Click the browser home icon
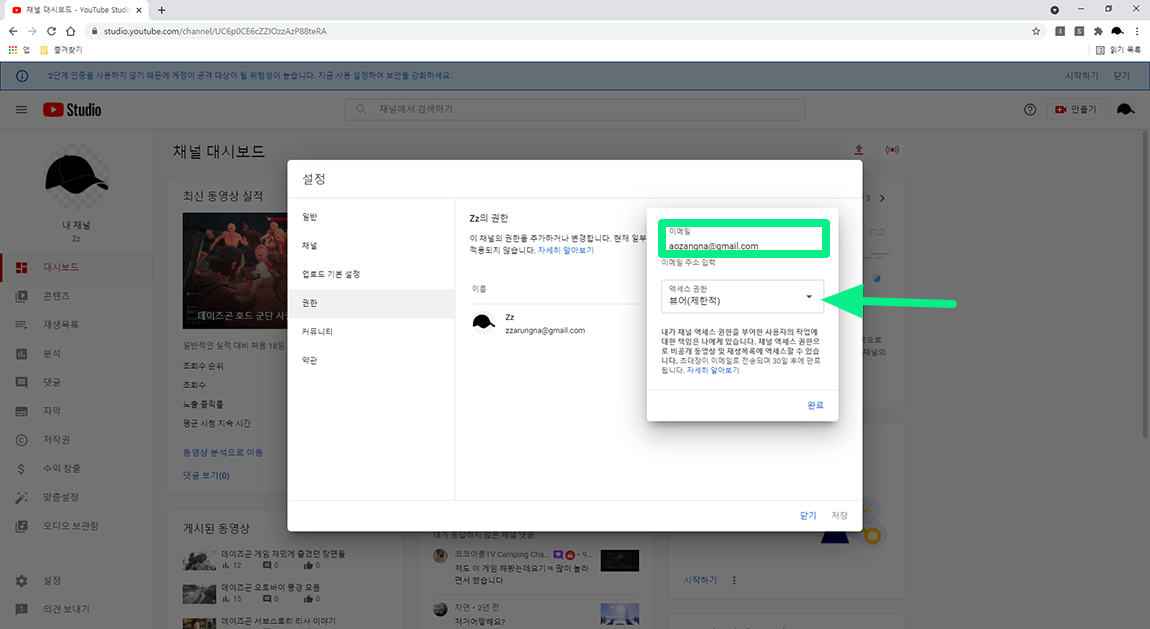The height and width of the screenshot is (629, 1150). (70, 31)
